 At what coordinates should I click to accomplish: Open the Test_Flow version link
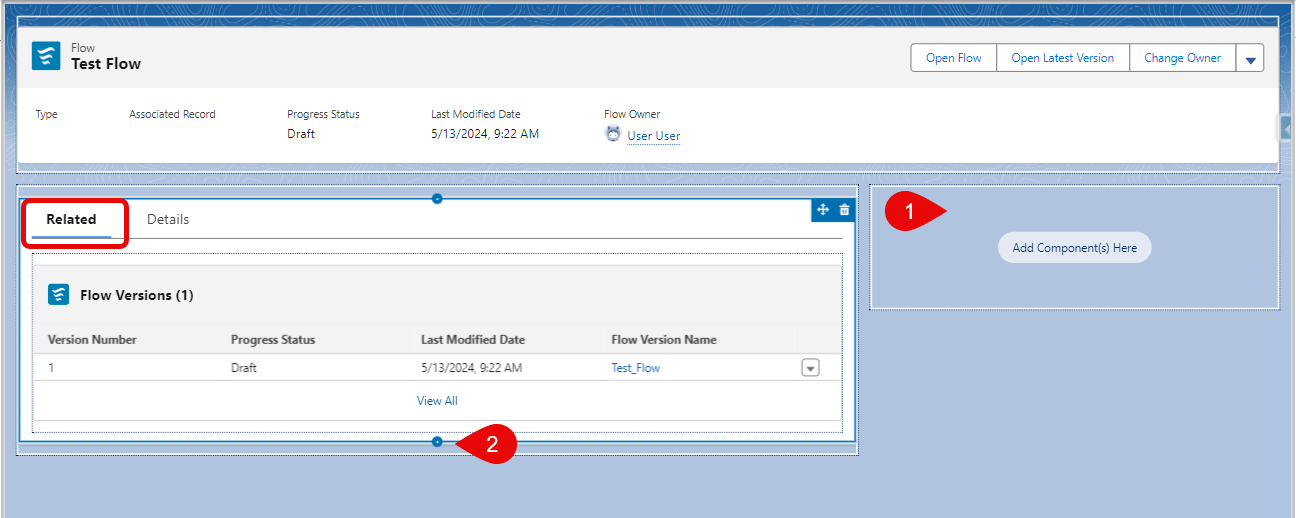pos(636,368)
